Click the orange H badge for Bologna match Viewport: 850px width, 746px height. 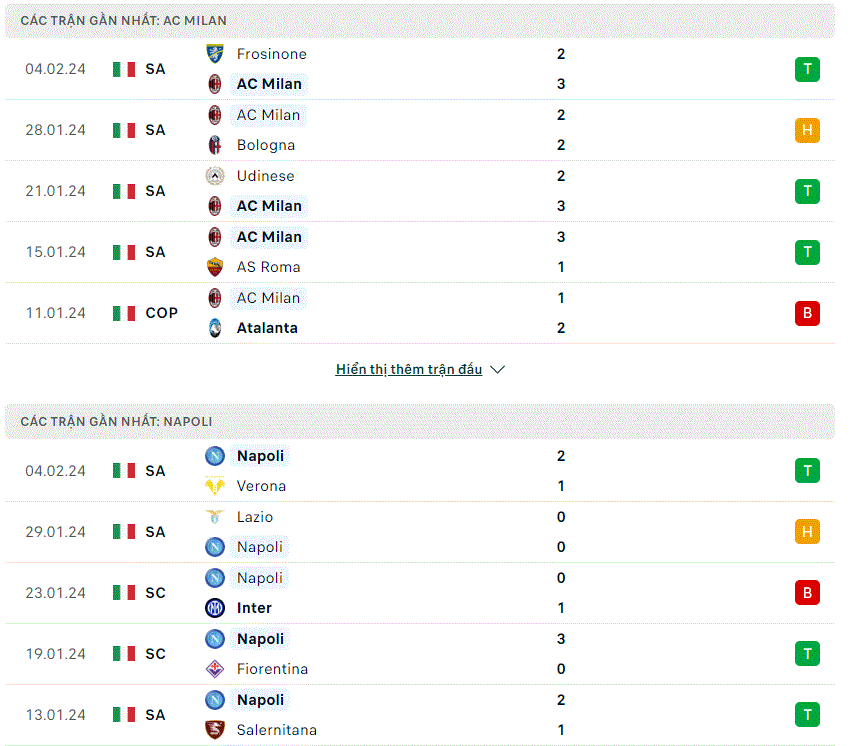tap(807, 130)
